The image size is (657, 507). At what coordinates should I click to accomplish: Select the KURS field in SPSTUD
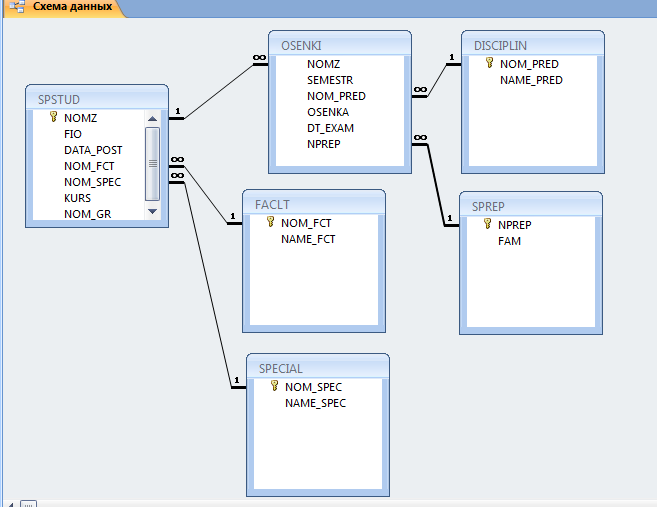77,198
